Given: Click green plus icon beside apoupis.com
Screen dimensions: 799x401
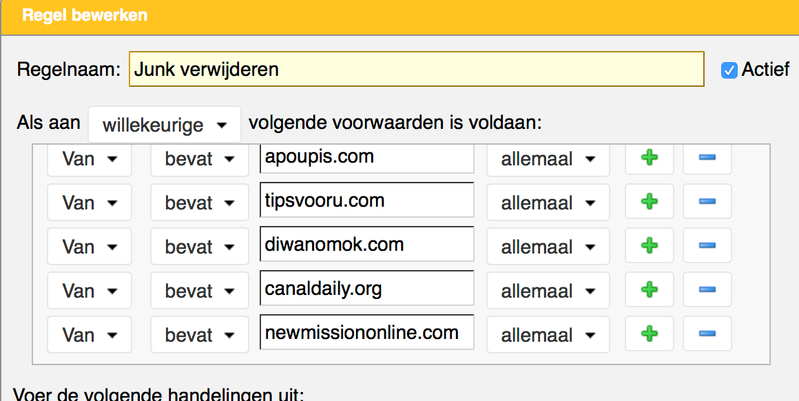Looking at the screenshot, I should (x=649, y=158).
